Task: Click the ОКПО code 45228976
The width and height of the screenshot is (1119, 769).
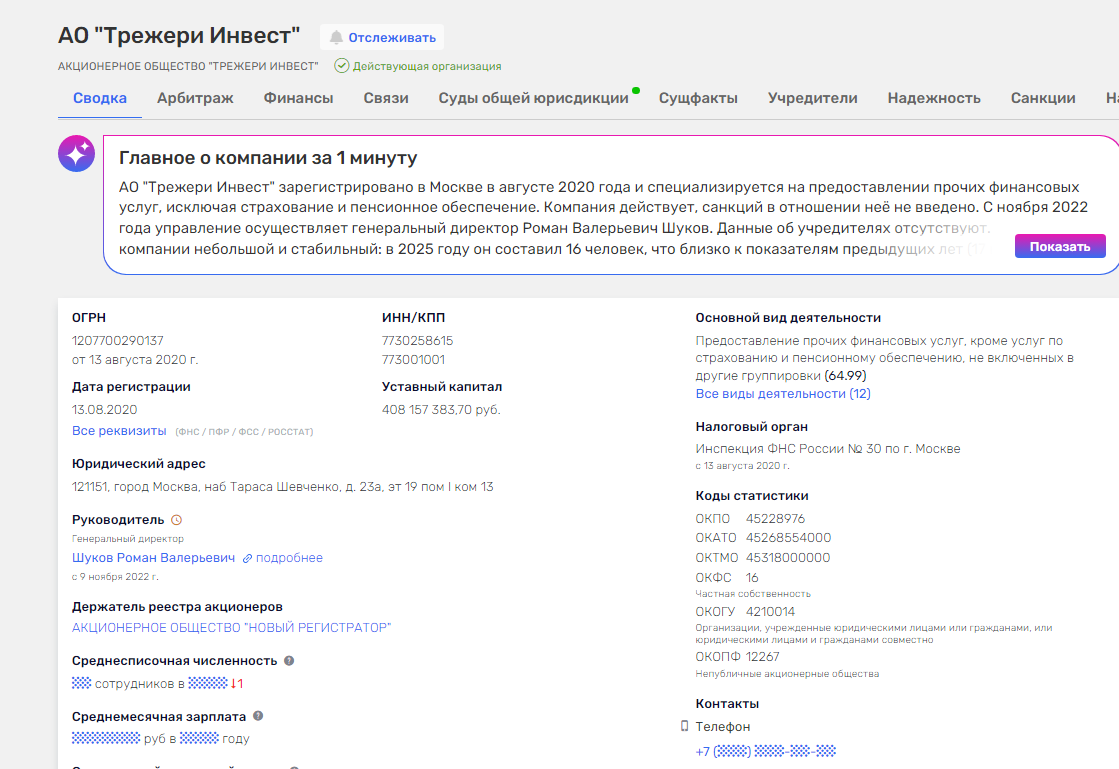Action: pos(775,519)
